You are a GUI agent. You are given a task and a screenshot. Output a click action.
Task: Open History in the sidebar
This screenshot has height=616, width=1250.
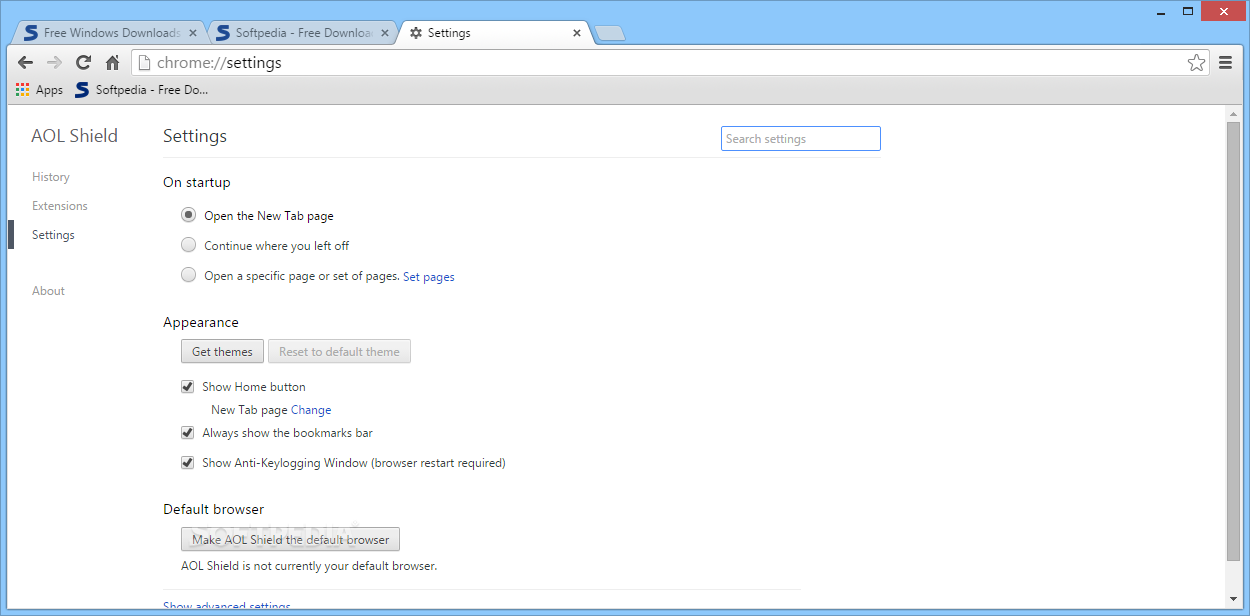pos(51,177)
